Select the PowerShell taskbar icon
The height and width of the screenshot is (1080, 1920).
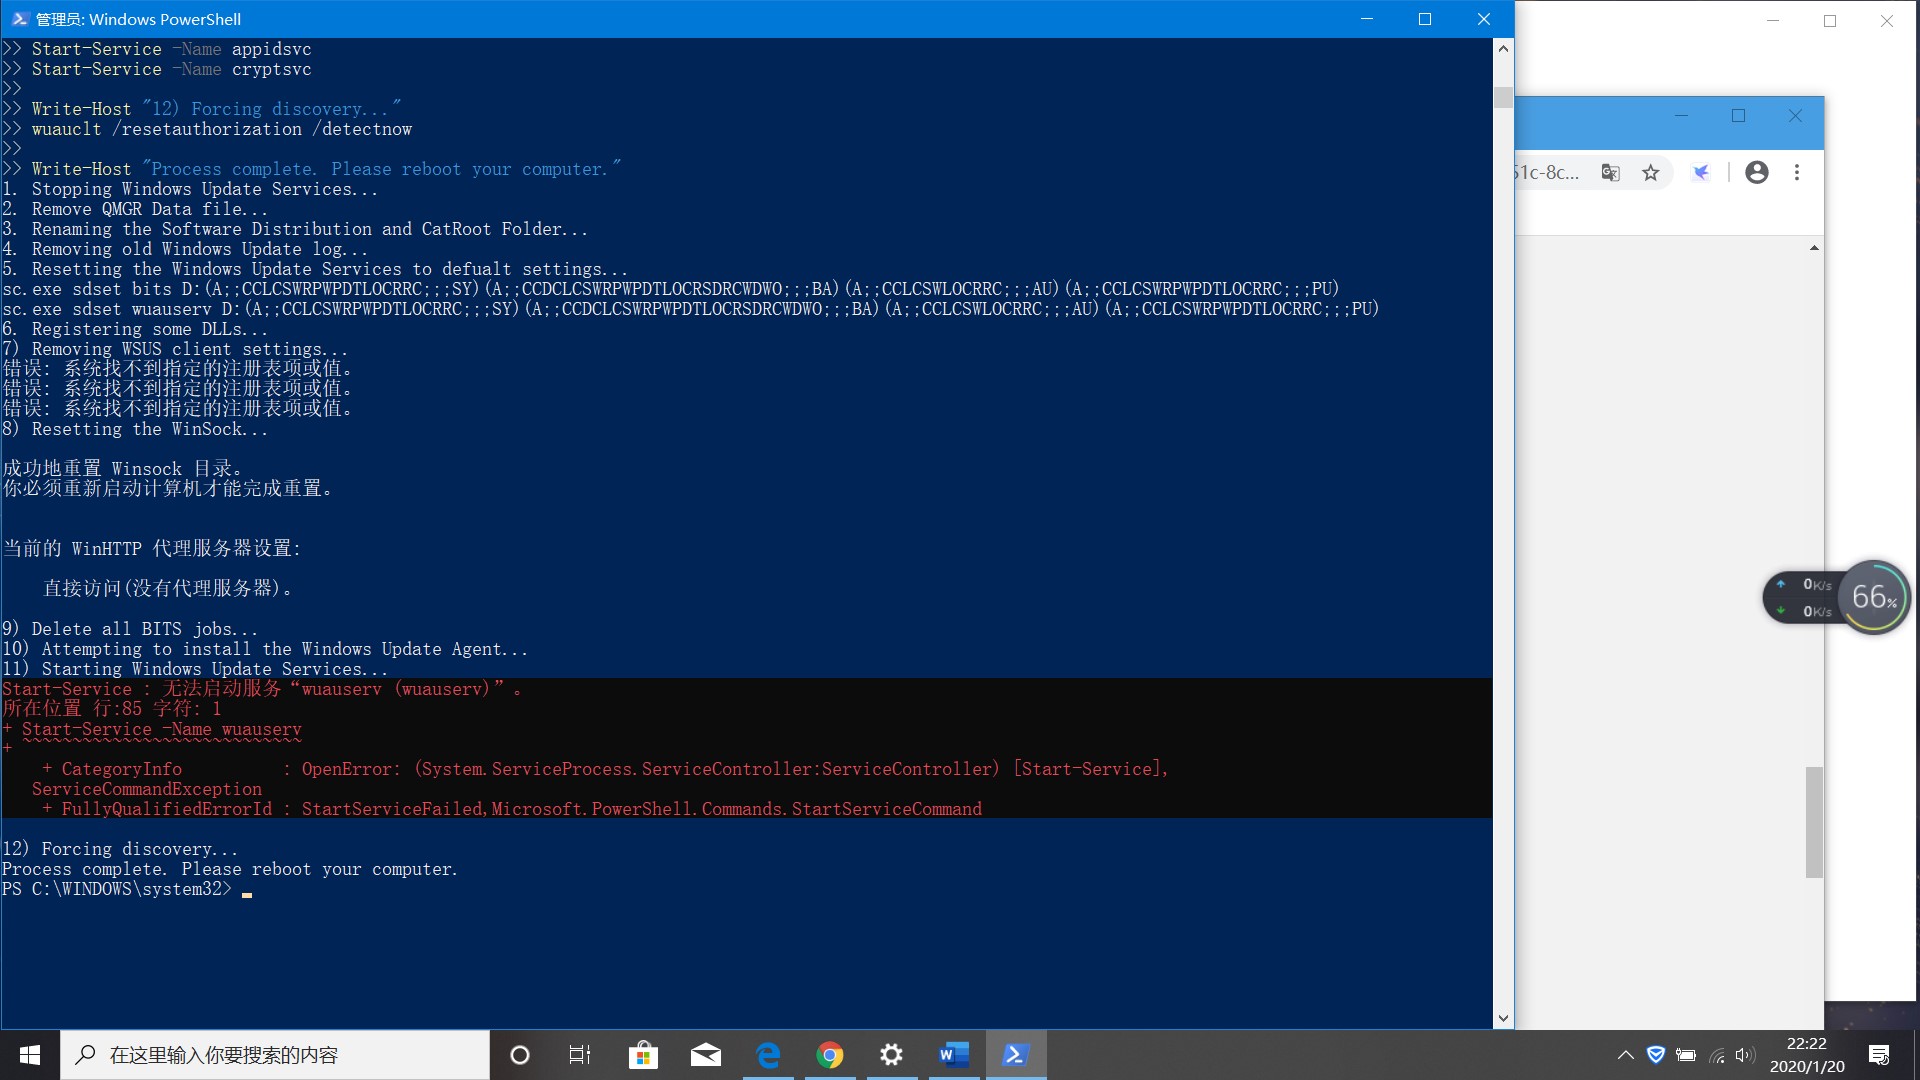click(x=1016, y=1055)
